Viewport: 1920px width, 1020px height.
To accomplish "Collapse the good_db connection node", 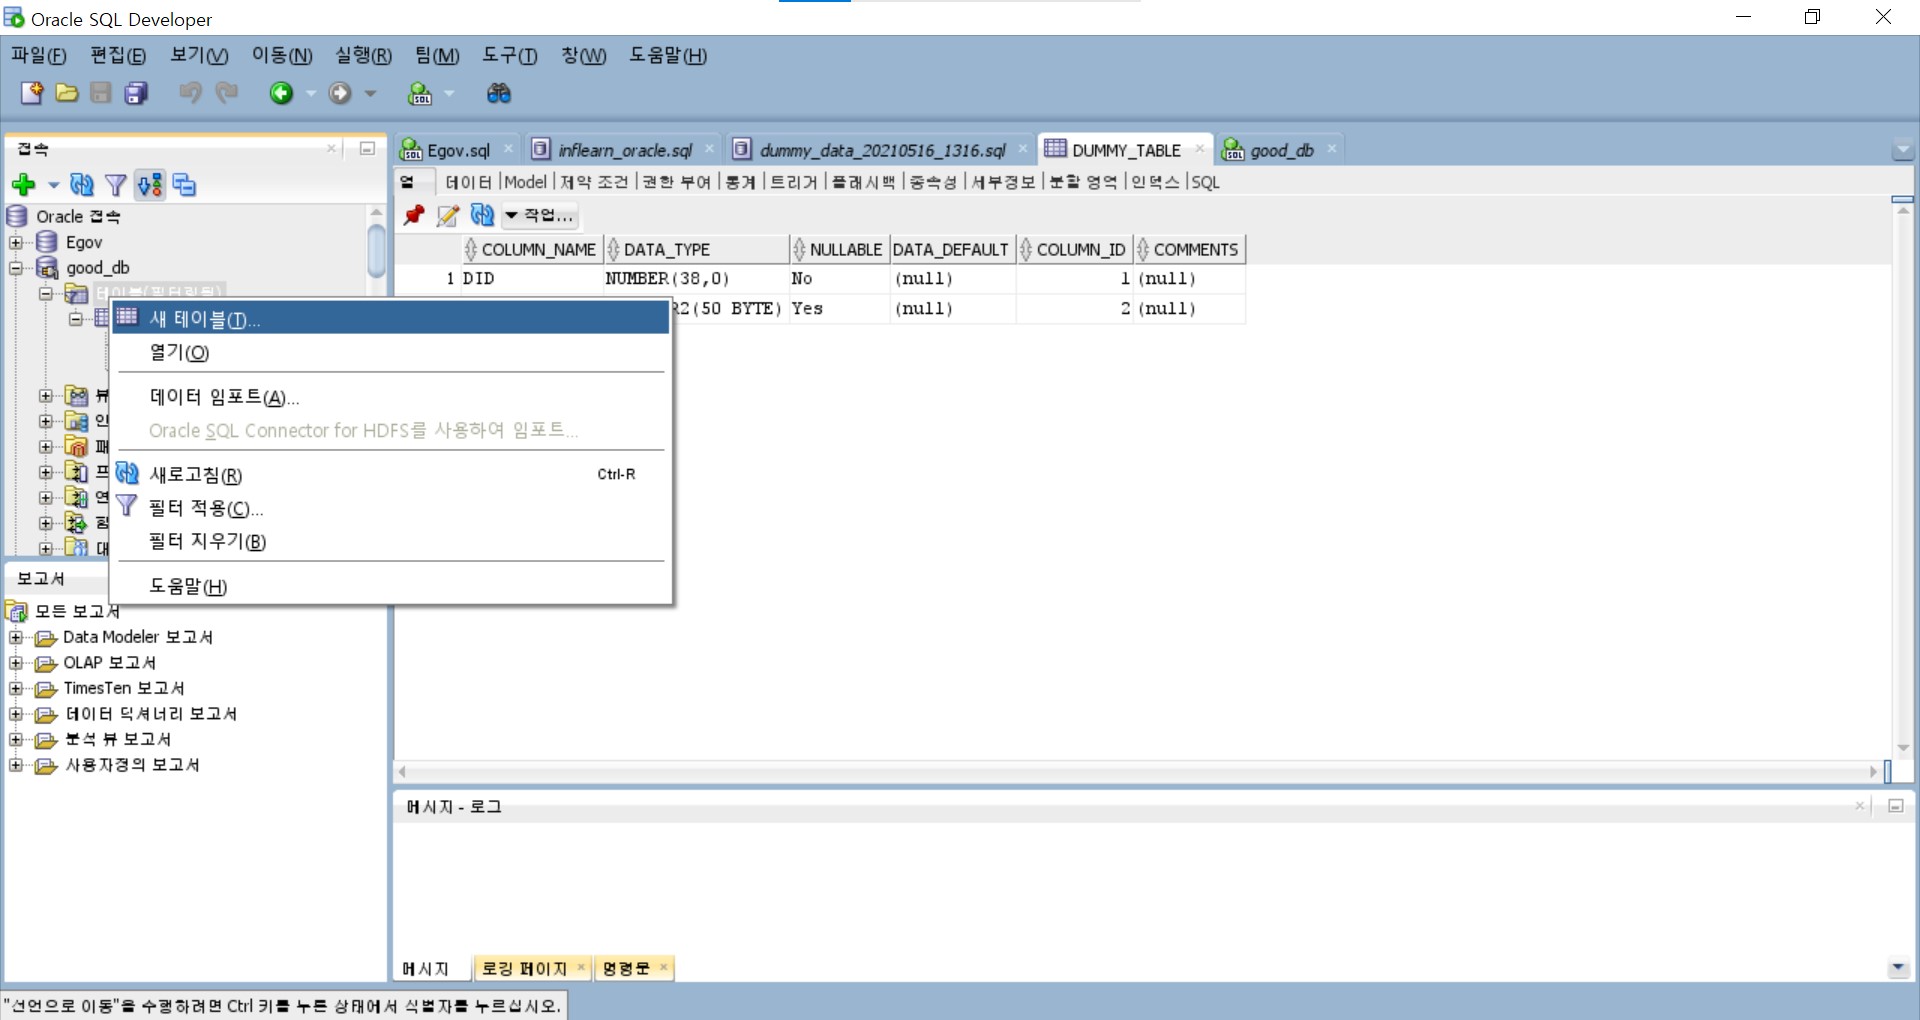I will click(16, 268).
